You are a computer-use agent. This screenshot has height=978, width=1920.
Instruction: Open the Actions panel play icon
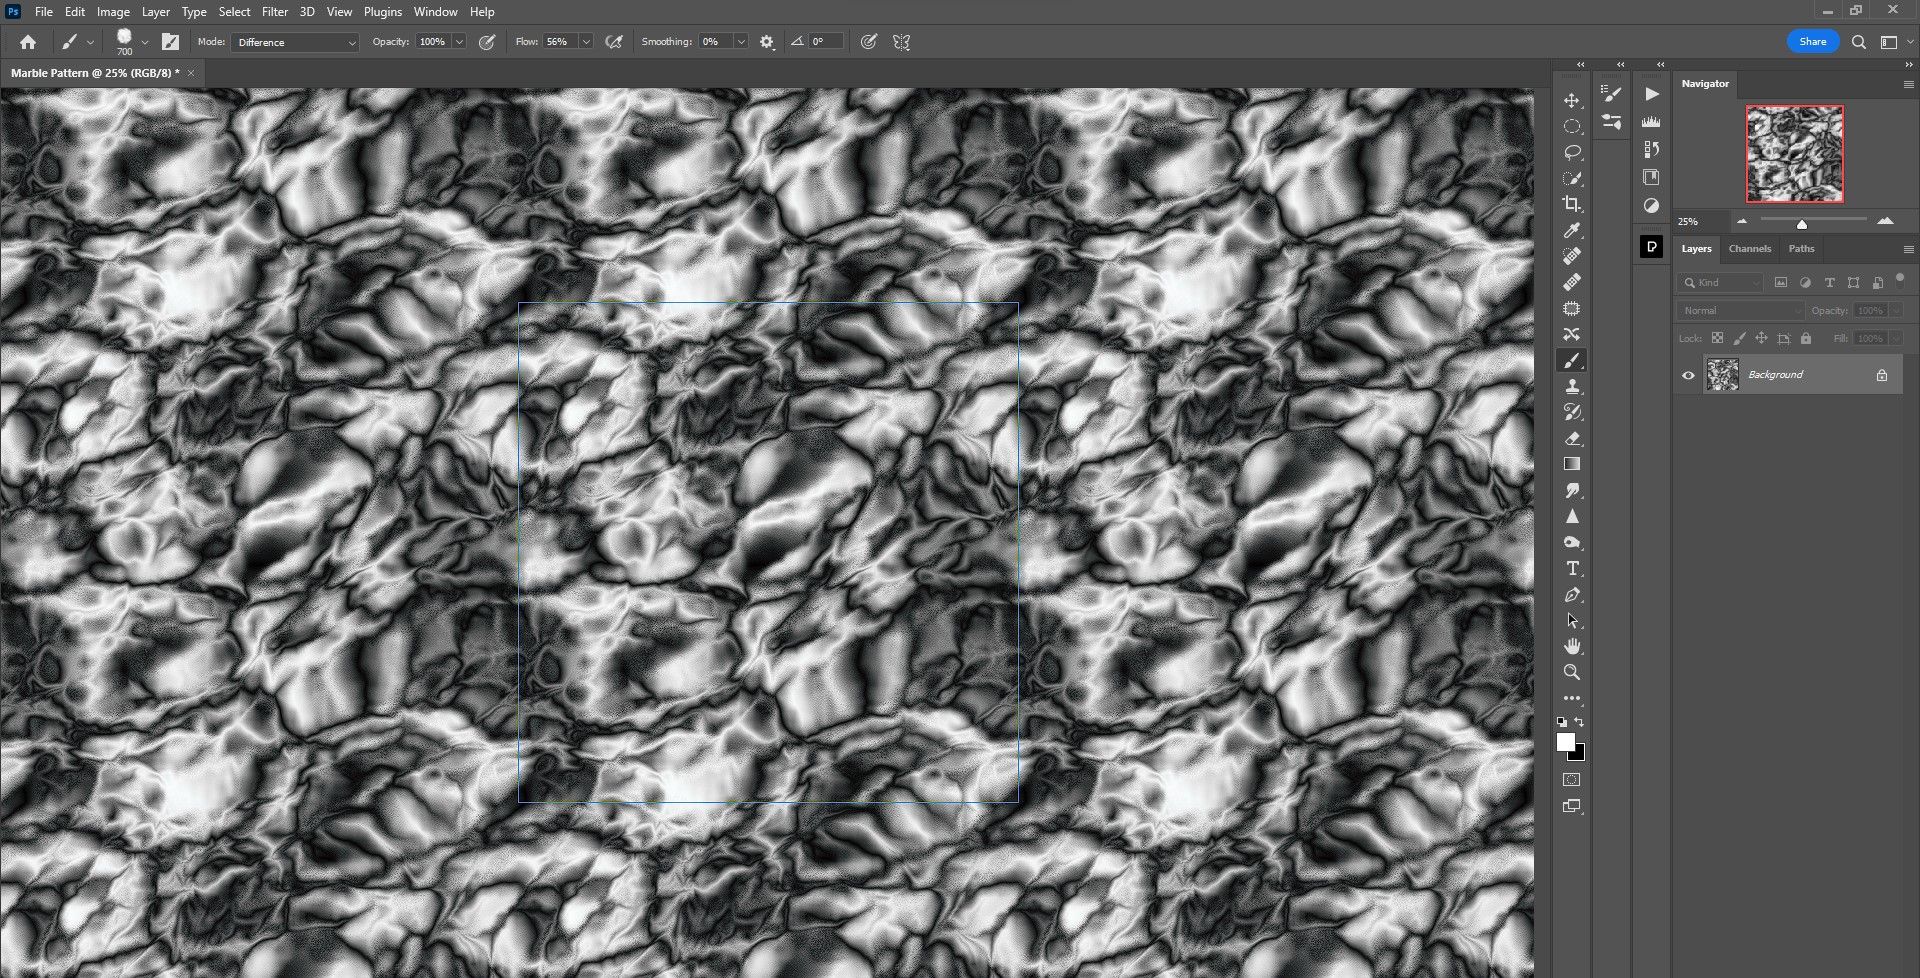coord(1652,94)
